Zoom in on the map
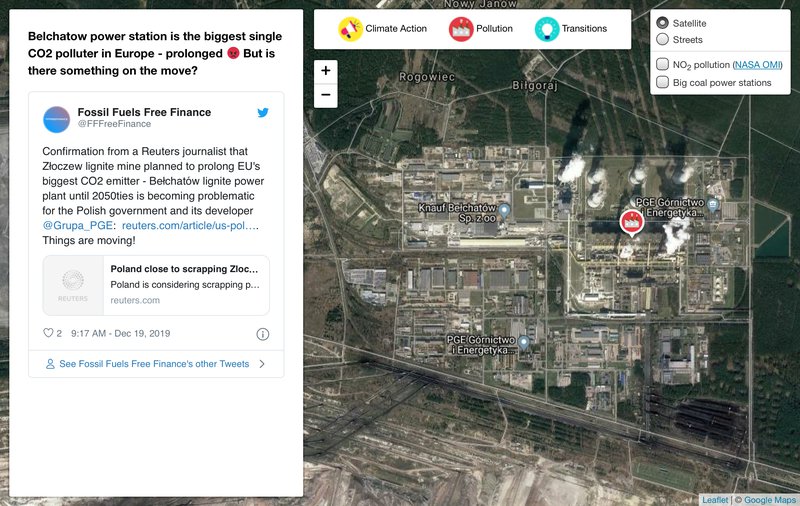800x506 pixels. 326,72
